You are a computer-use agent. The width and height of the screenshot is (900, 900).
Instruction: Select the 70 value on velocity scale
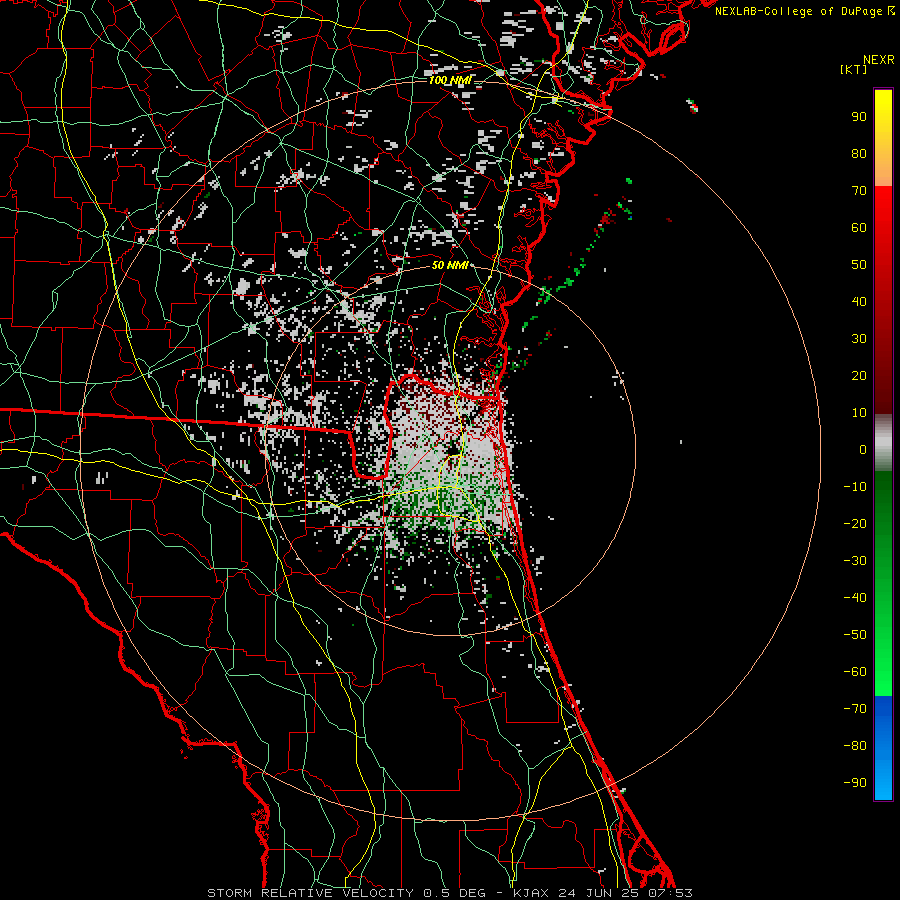click(x=859, y=191)
